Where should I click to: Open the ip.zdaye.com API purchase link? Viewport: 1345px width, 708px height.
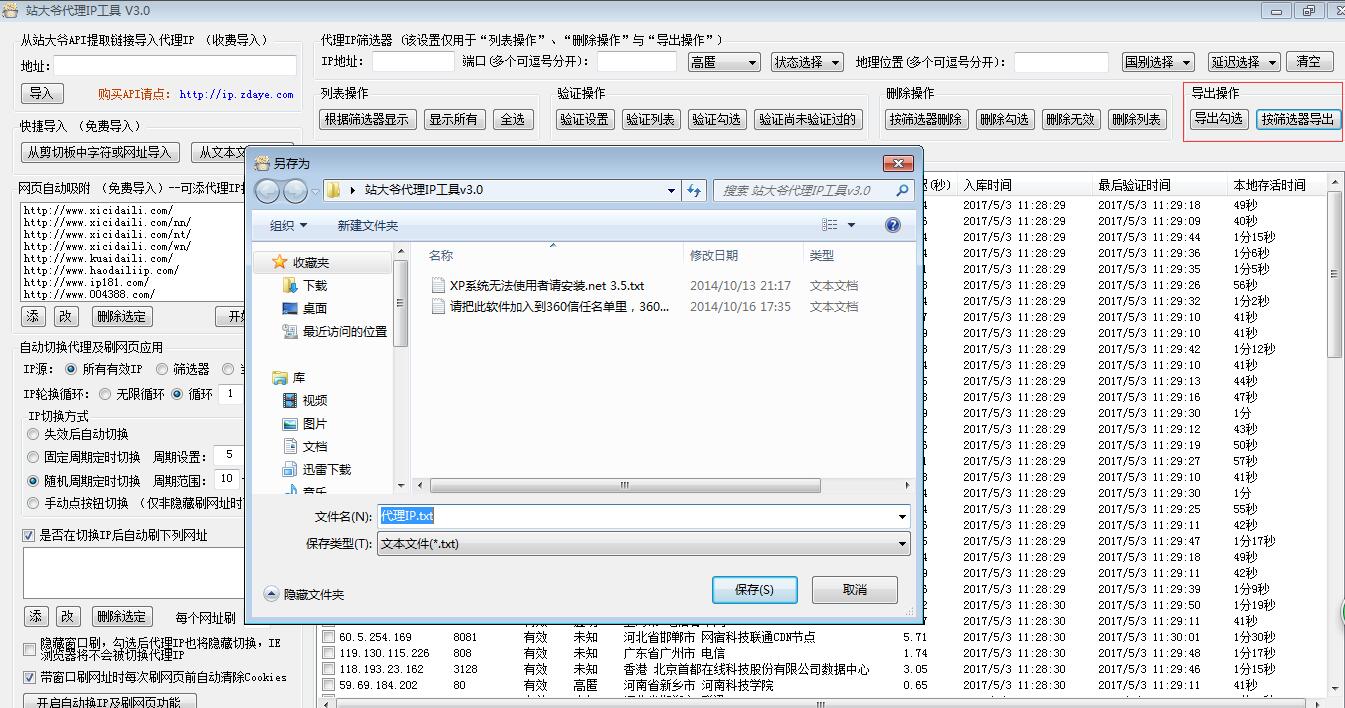click(x=236, y=94)
